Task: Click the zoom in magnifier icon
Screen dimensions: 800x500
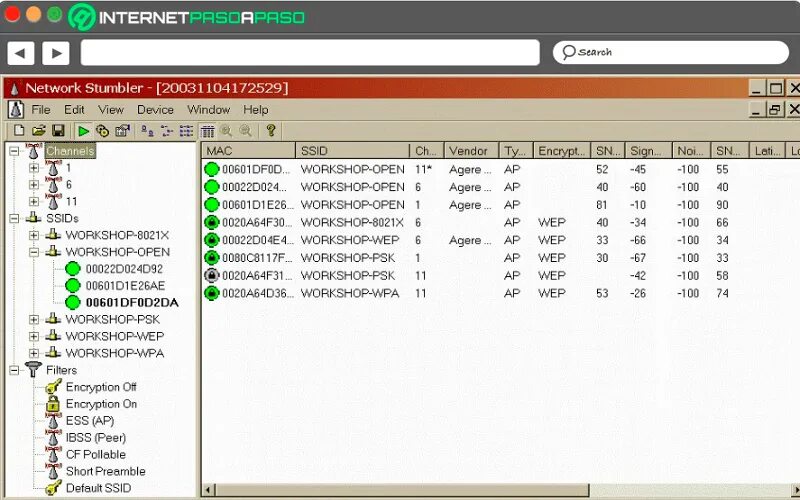Action: (226, 131)
